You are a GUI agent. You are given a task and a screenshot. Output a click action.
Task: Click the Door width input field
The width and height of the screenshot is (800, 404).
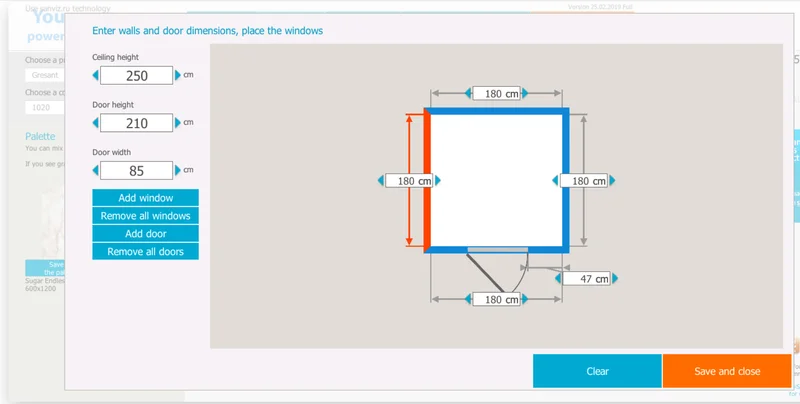click(137, 171)
